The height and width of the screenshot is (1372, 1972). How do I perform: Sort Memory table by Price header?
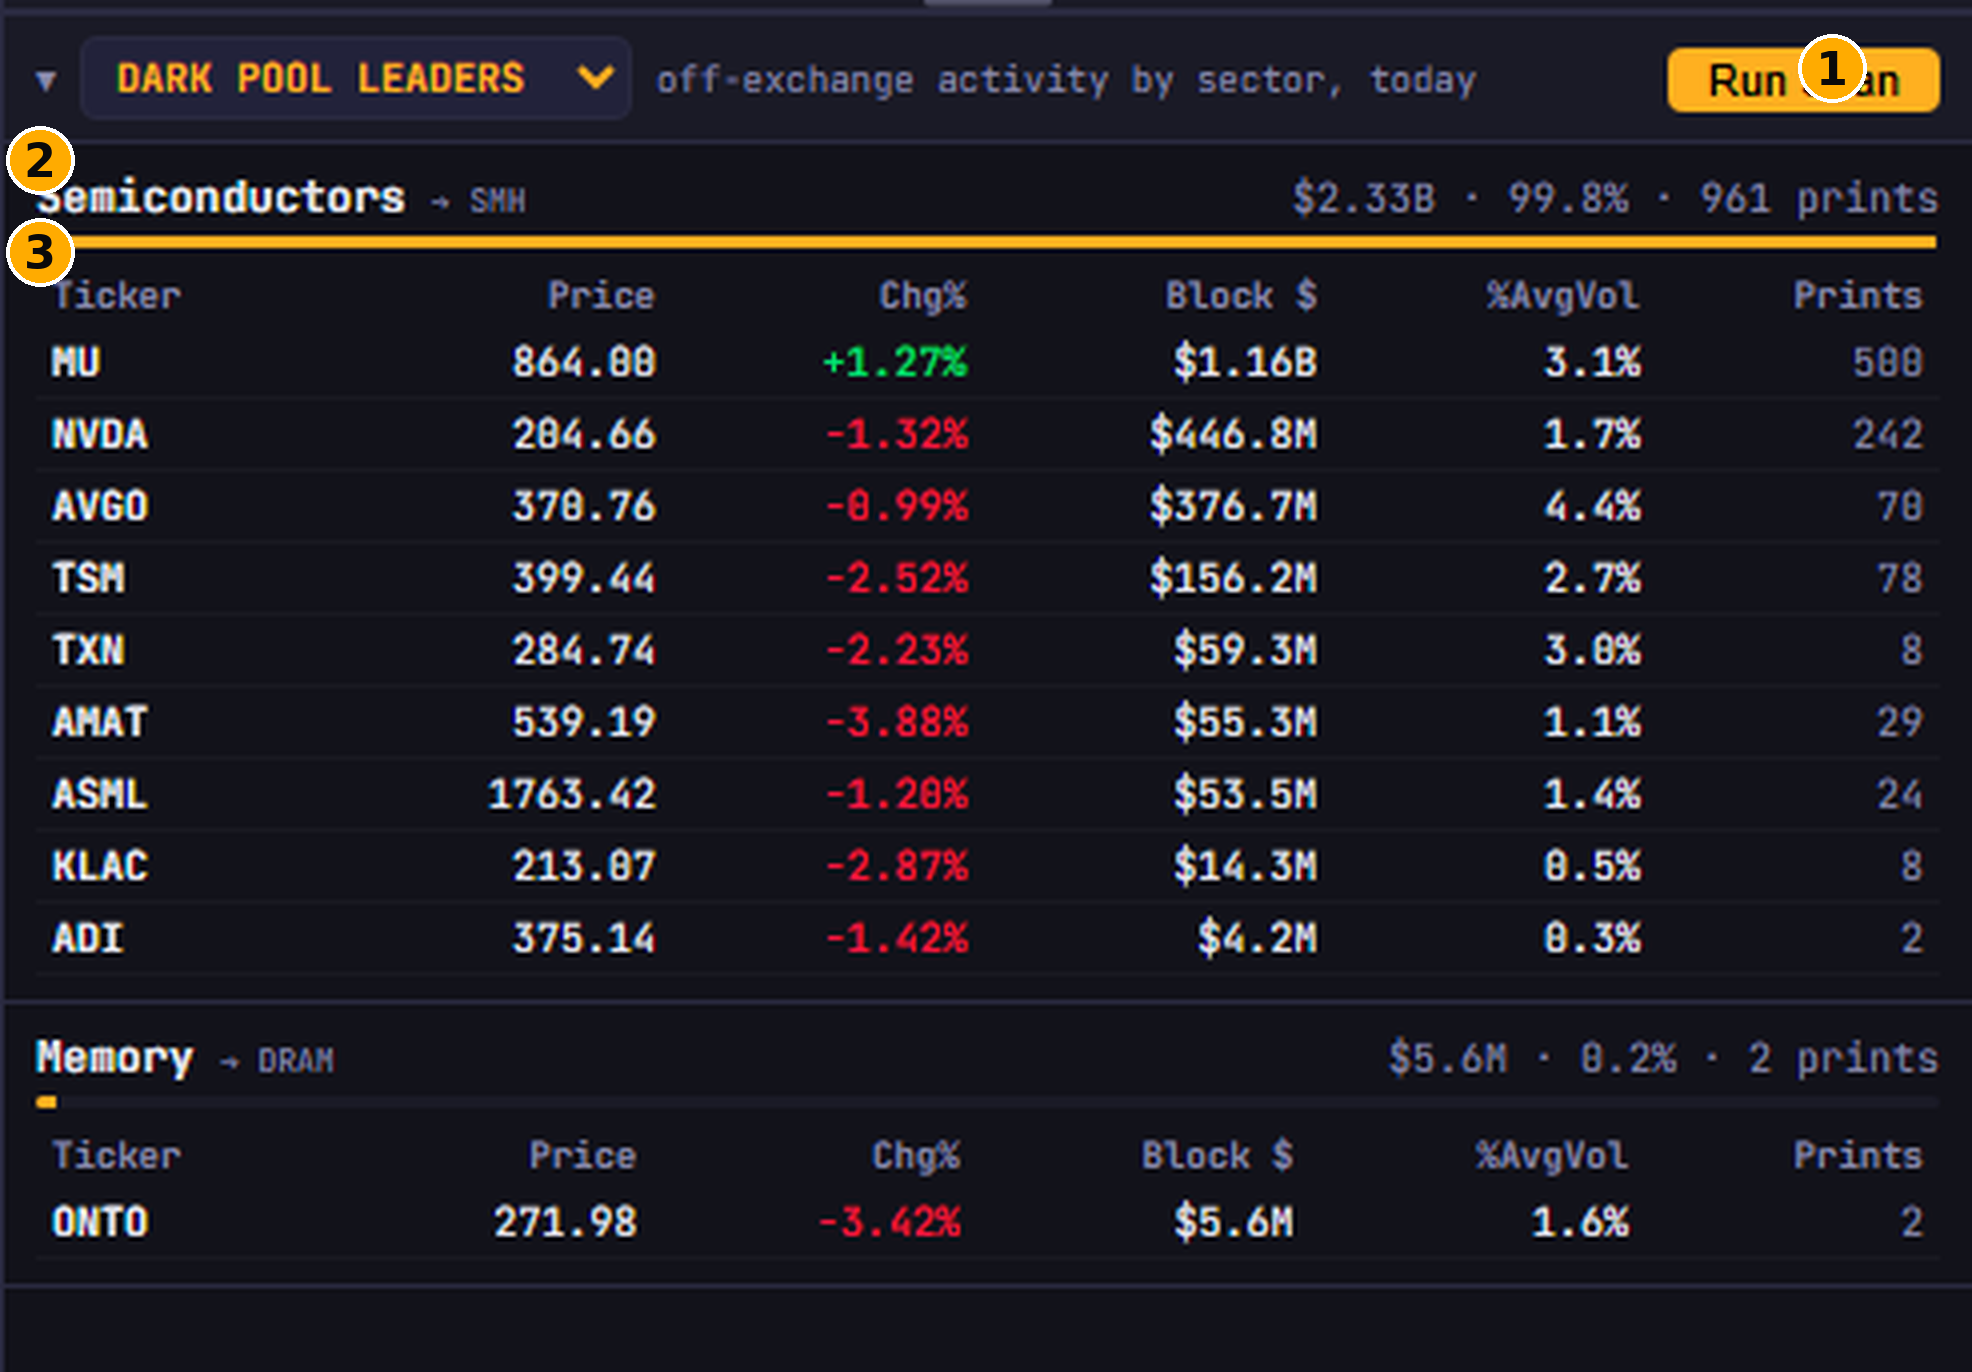tap(583, 1155)
